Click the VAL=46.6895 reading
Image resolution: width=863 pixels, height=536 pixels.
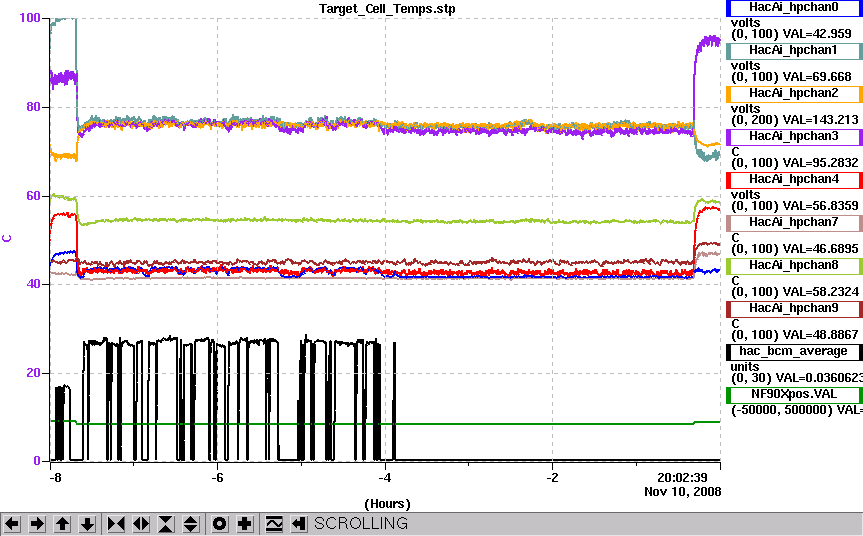(821, 248)
